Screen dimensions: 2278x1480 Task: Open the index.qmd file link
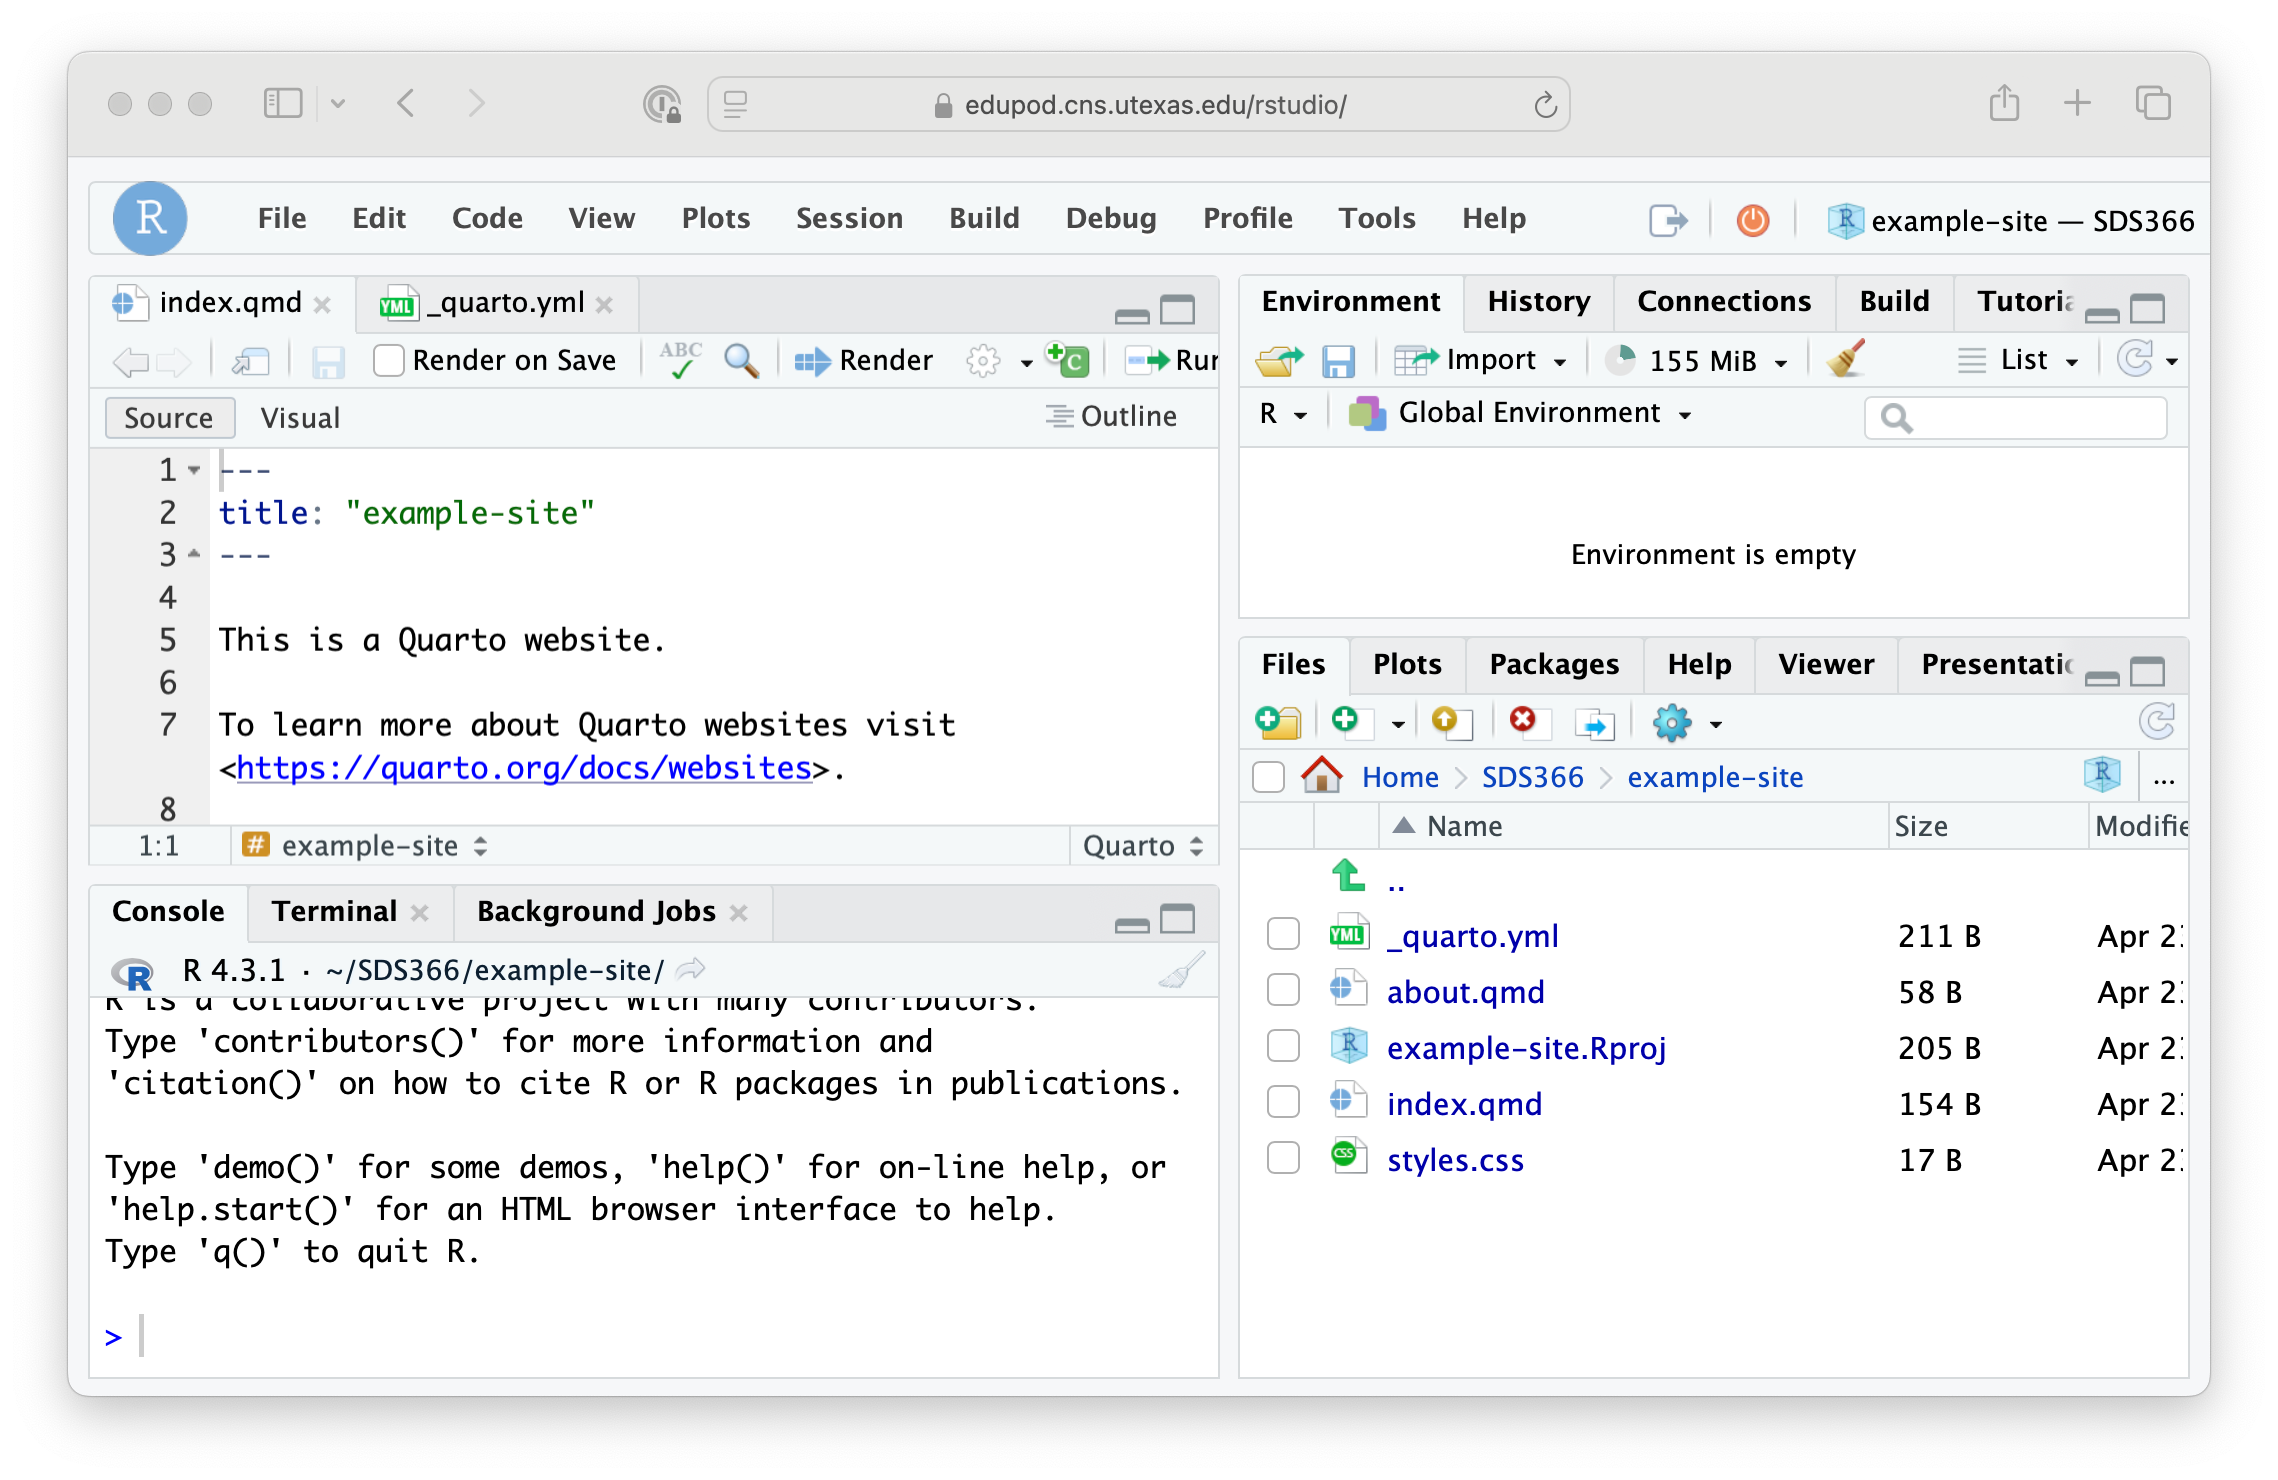coord(1463,1104)
